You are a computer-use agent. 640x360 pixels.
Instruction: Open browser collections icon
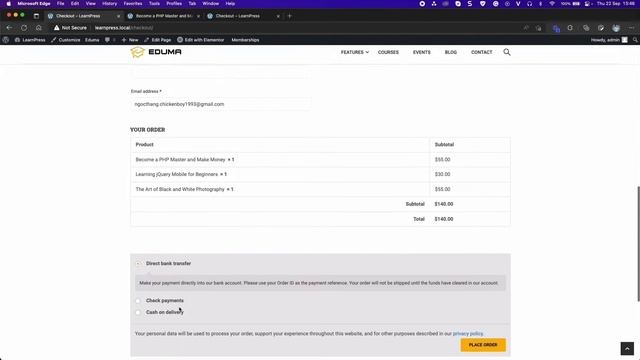tap(586, 28)
